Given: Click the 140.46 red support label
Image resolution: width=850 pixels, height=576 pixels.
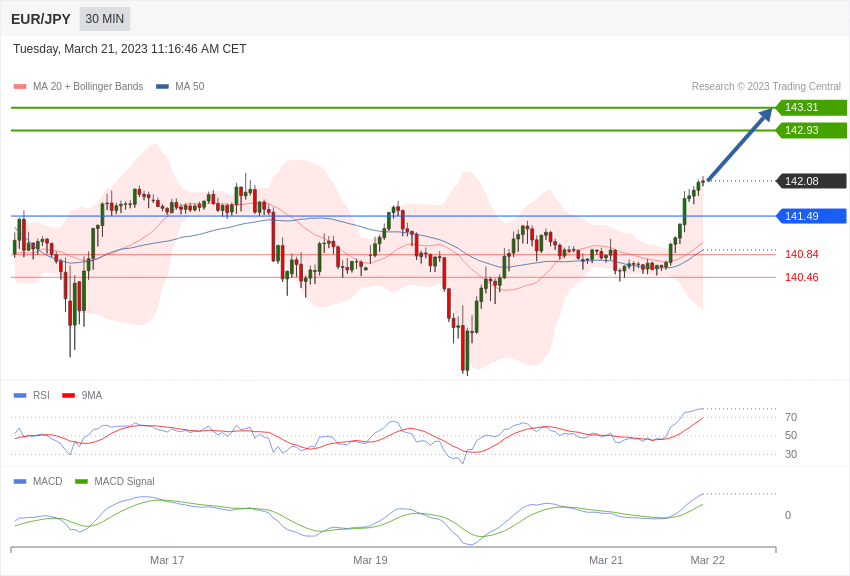Looking at the screenshot, I should (802, 277).
